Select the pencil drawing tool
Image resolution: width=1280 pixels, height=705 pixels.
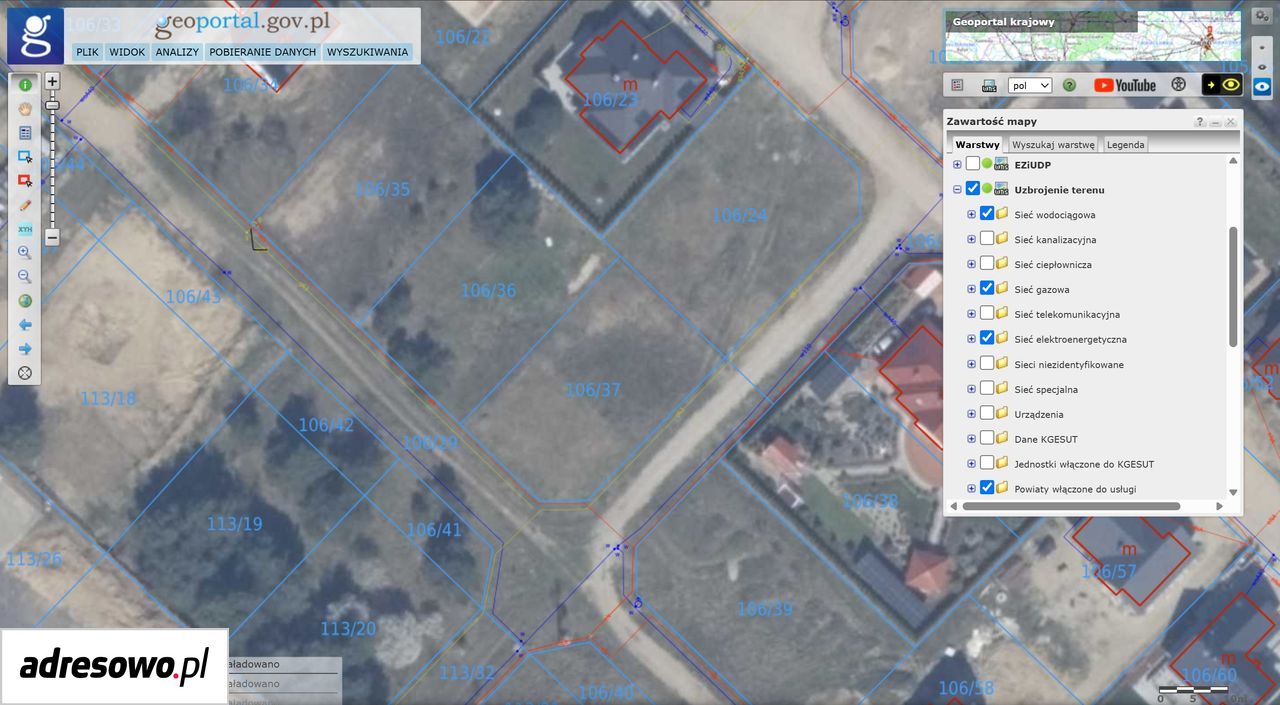pyautogui.click(x=25, y=204)
